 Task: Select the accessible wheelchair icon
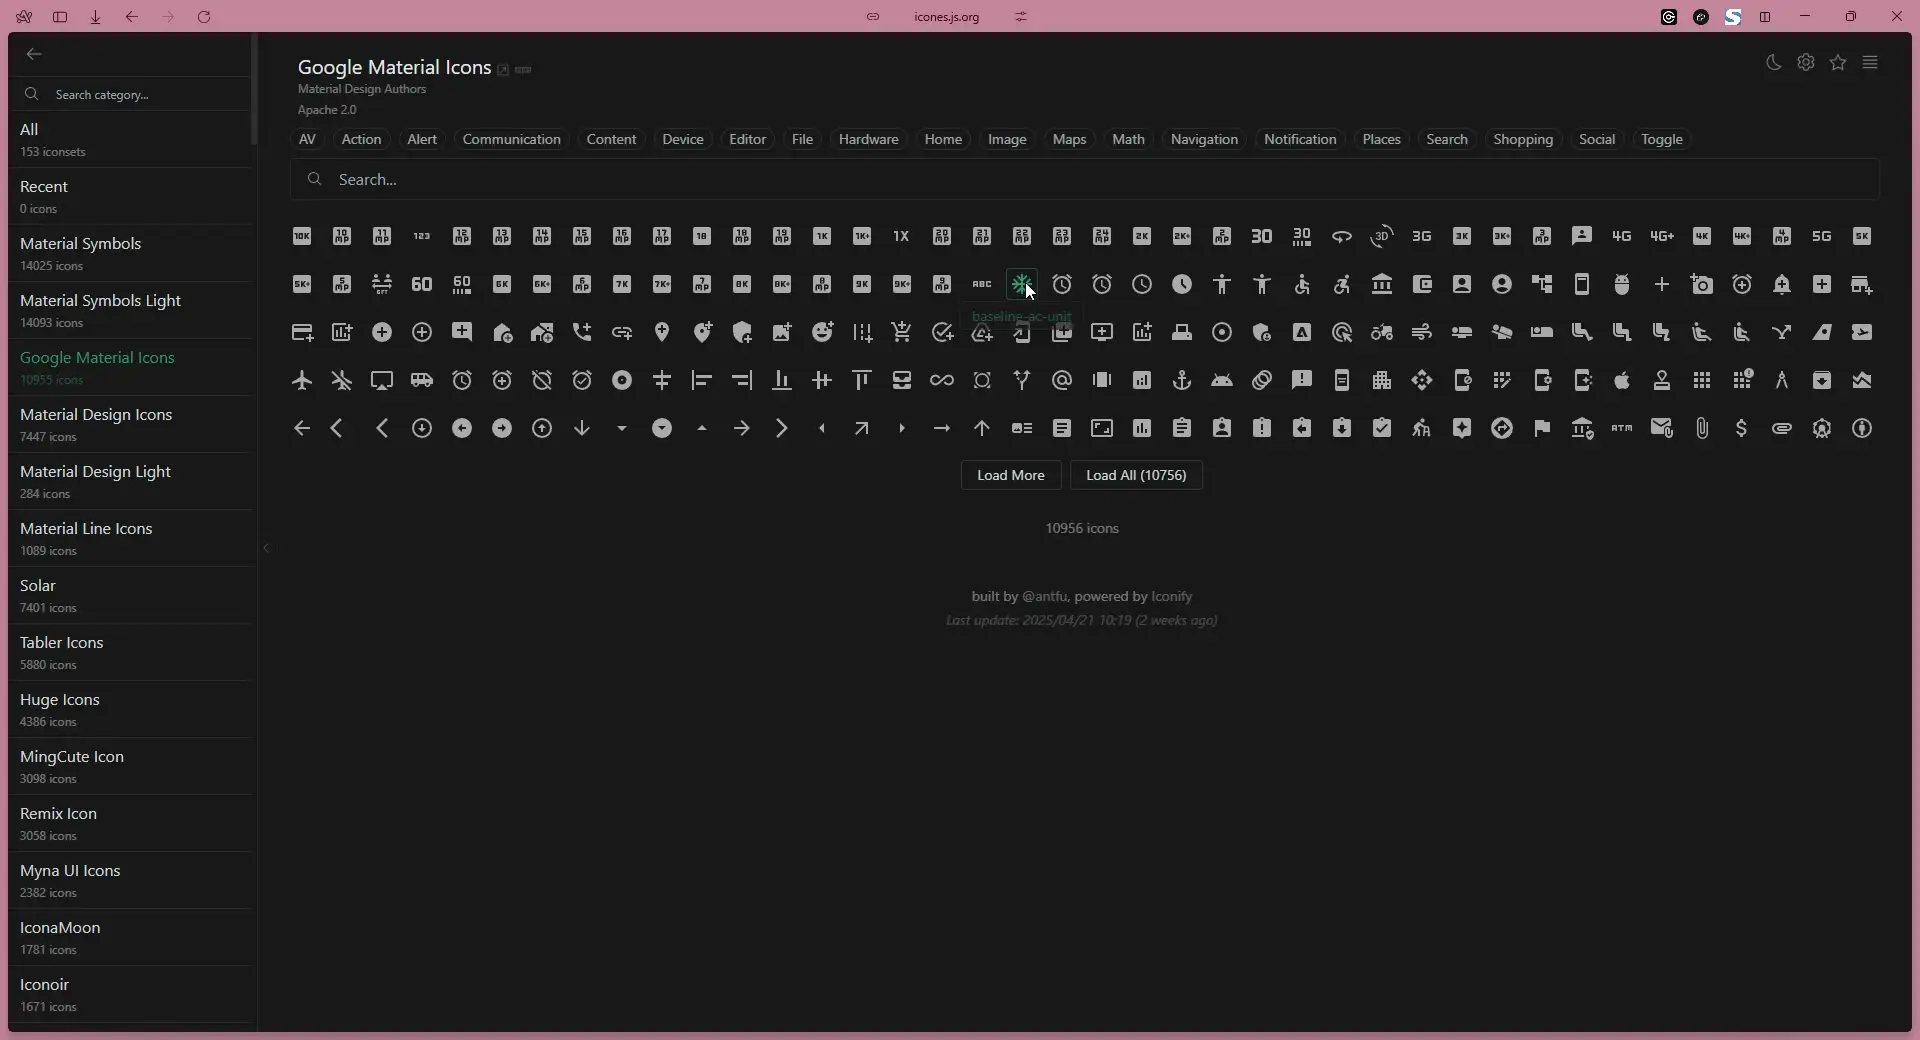click(1300, 285)
